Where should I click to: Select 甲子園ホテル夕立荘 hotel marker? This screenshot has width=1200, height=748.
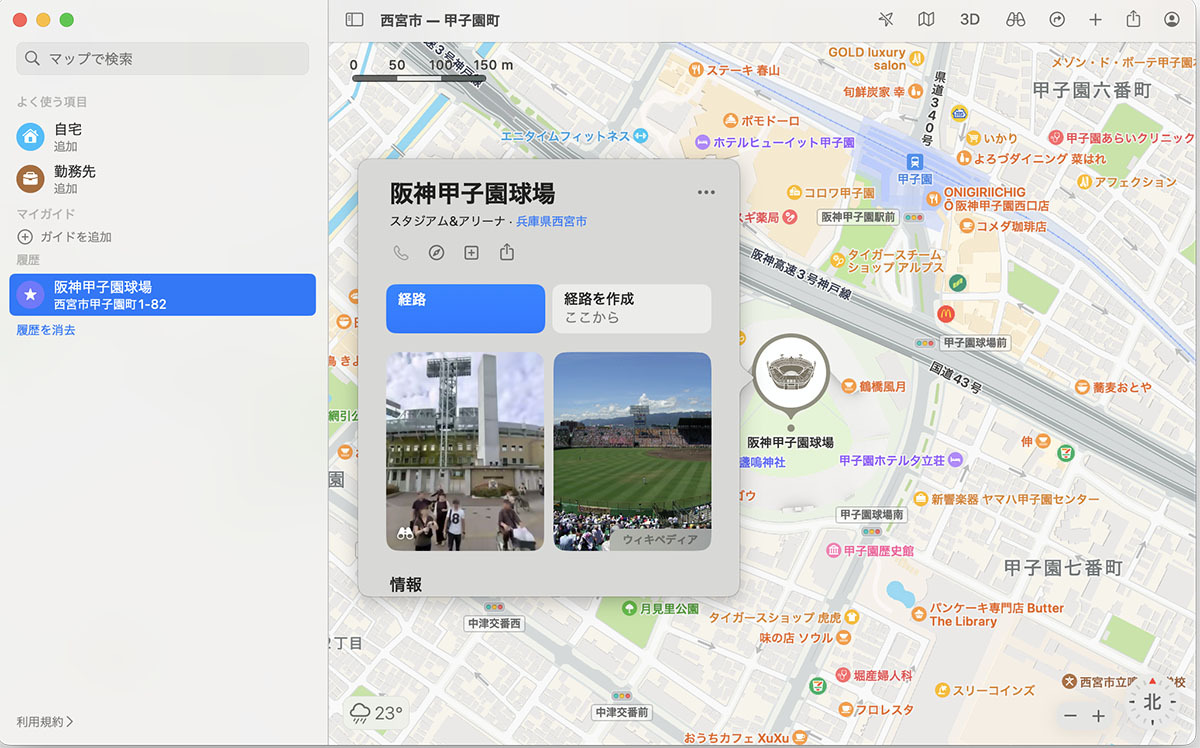pos(955,461)
